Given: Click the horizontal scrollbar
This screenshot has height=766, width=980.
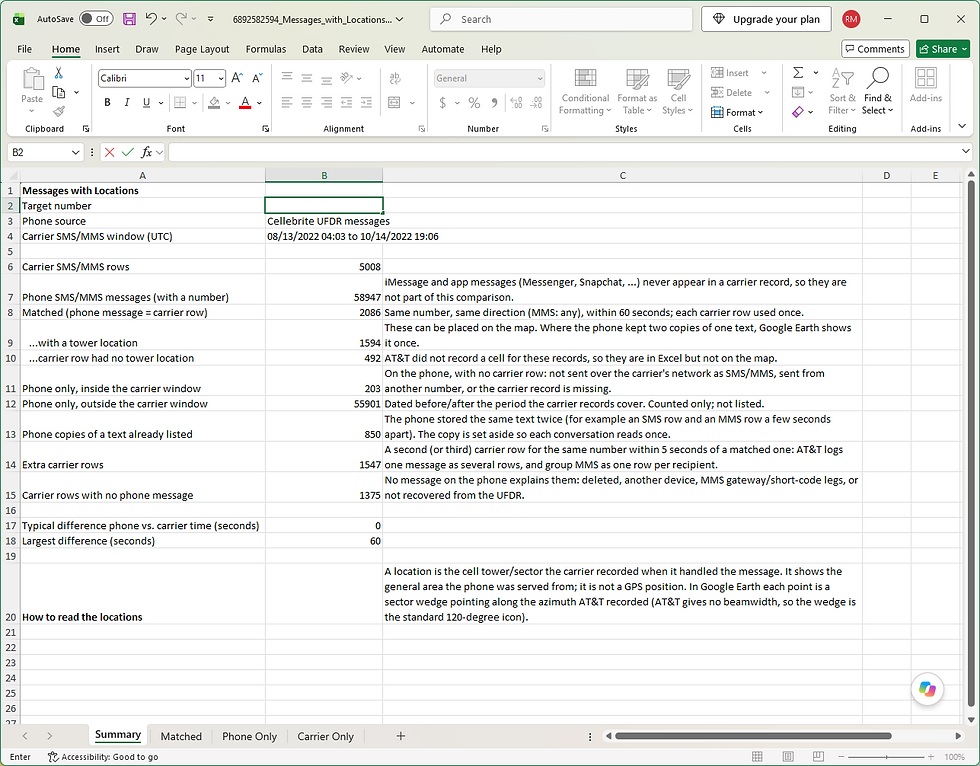Looking at the screenshot, I should tap(753, 736).
